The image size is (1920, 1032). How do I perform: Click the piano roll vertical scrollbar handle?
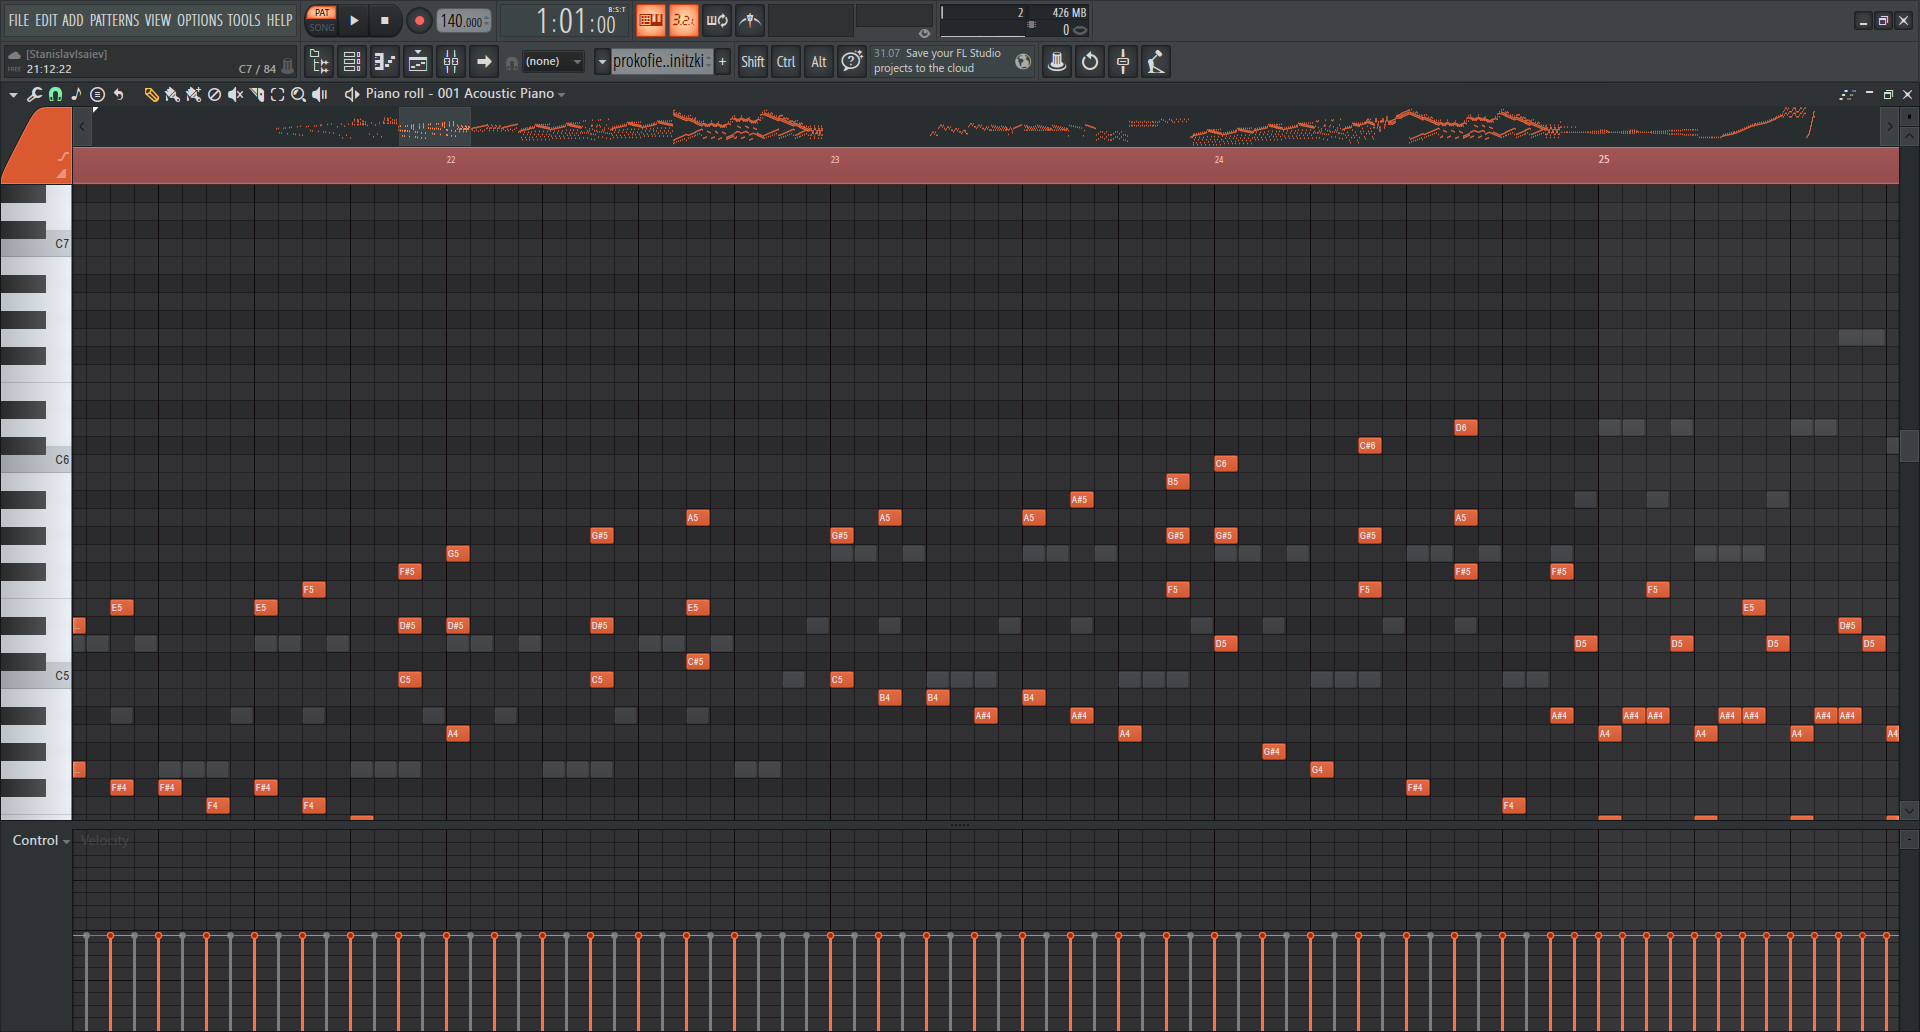[1908, 444]
